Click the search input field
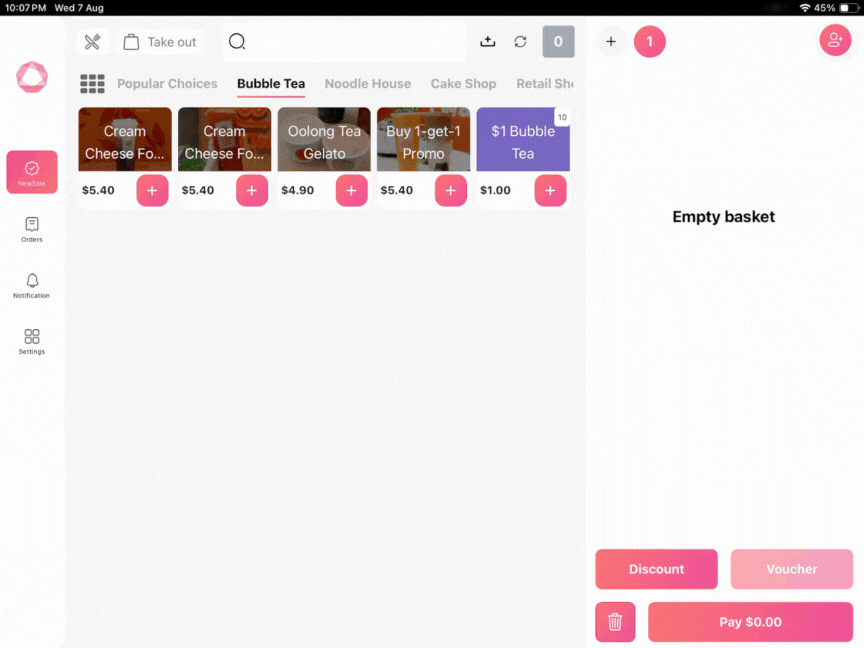The width and height of the screenshot is (864, 648). (345, 42)
